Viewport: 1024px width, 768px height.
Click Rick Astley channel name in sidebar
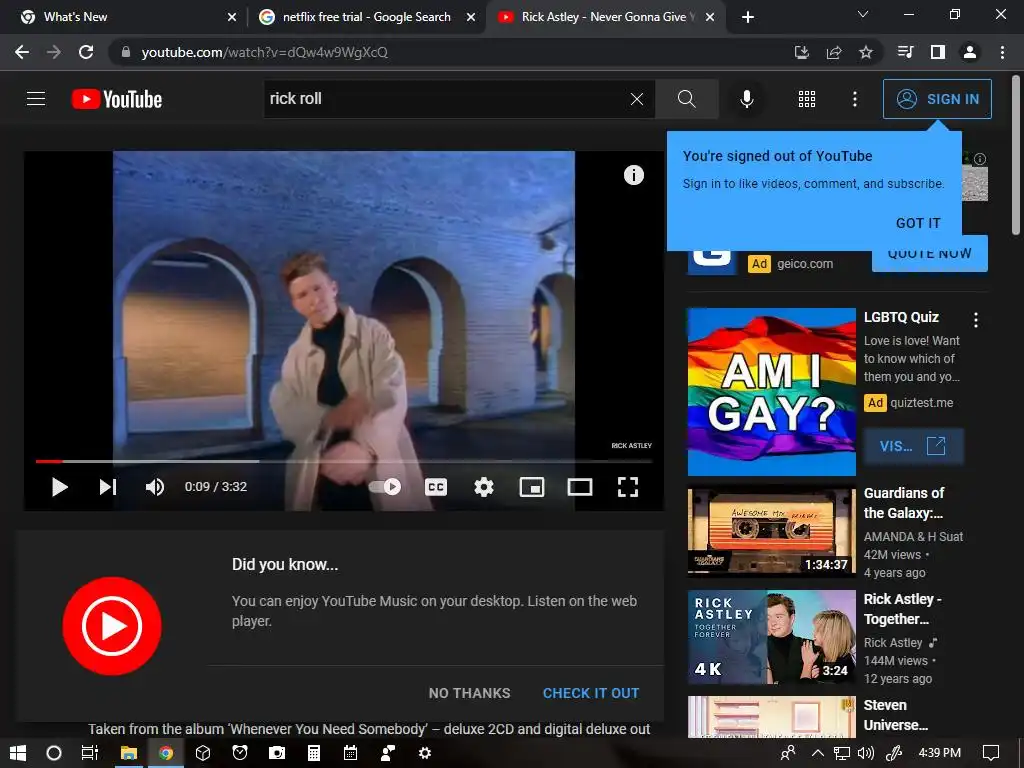[893, 643]
